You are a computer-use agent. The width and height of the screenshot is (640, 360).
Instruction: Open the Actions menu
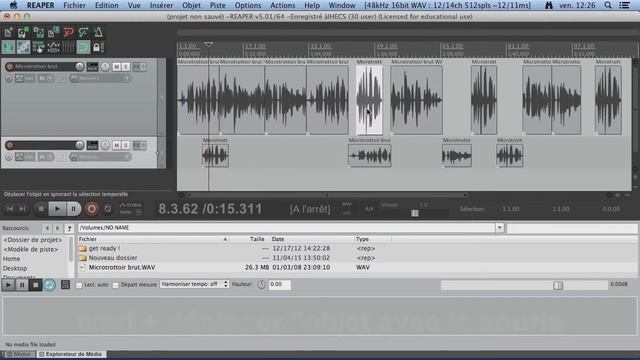pyautogui.click(x=282, y=5)
